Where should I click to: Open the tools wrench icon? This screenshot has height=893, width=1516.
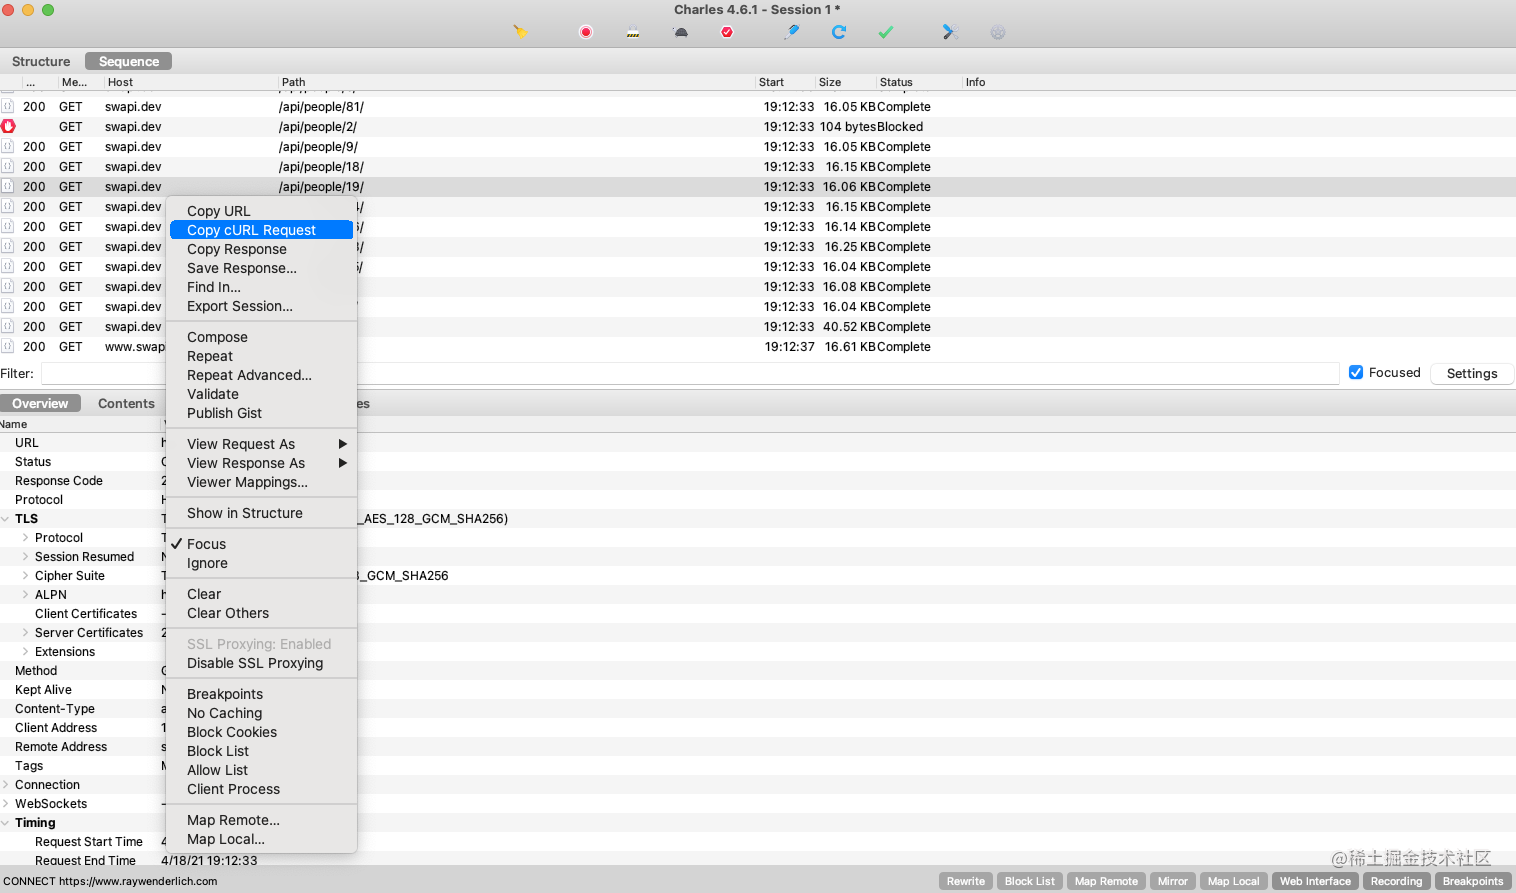point(950,32)
